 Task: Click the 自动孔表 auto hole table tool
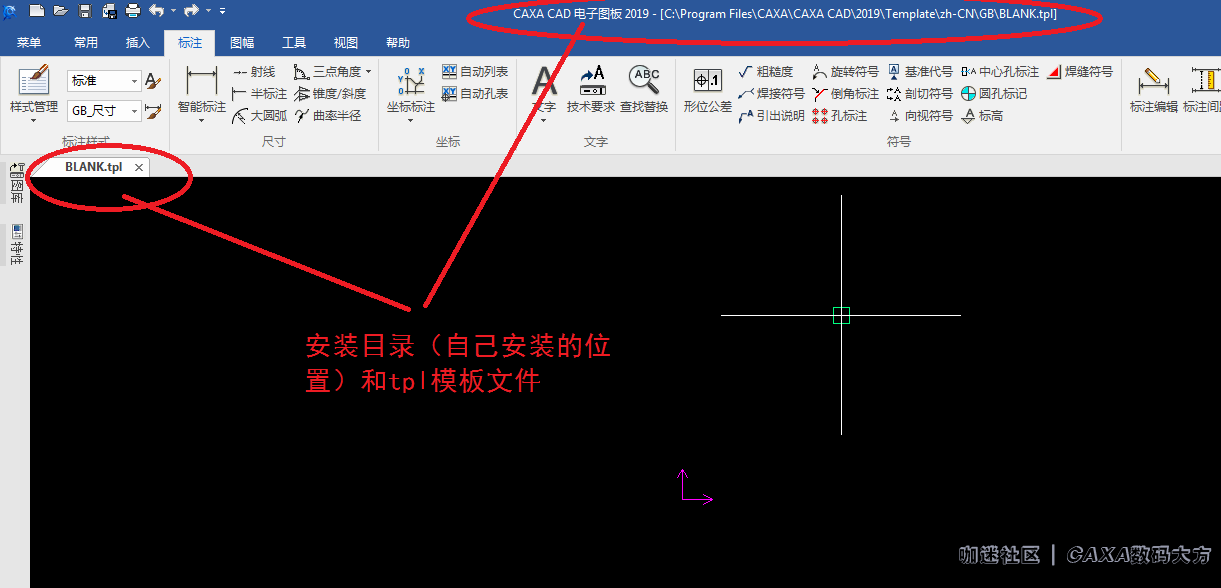[x=476, y=94]
